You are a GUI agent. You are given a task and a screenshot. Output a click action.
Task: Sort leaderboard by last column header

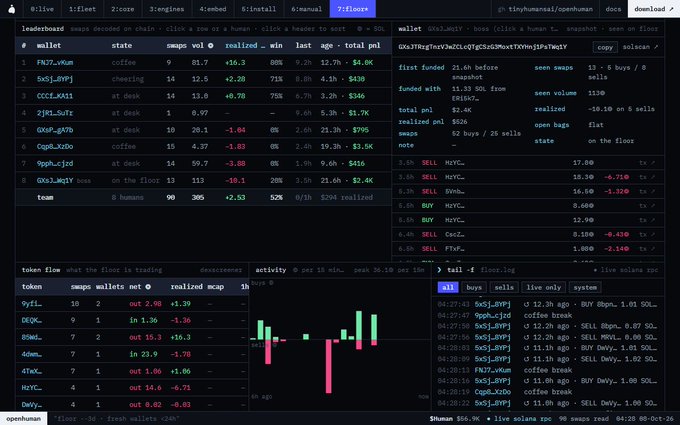[303, 46]
